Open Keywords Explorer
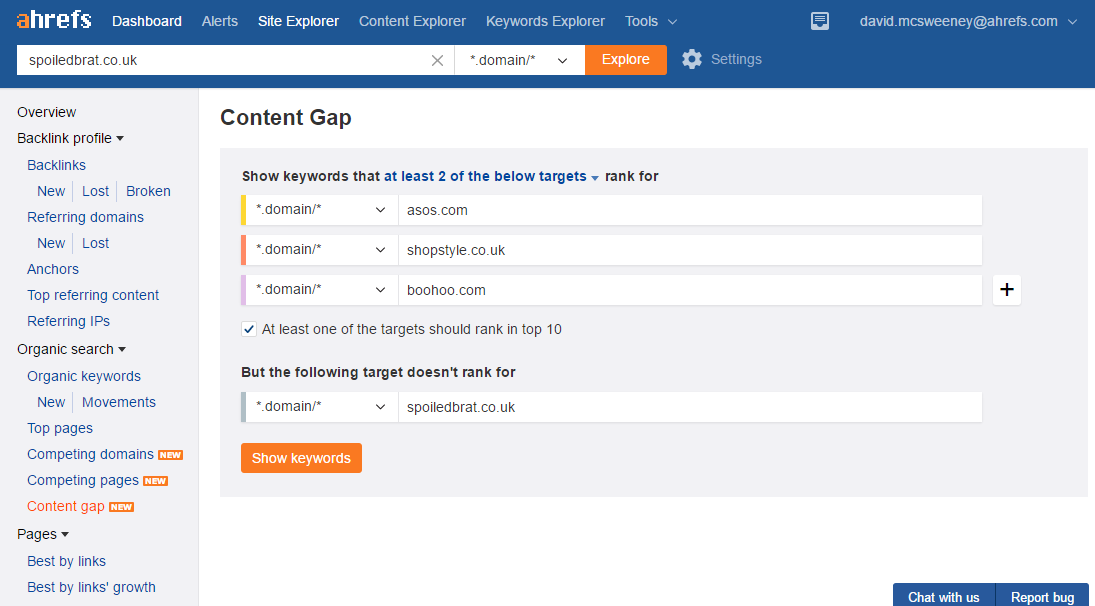Screen dimensions: 1095x606 (545, 21)
